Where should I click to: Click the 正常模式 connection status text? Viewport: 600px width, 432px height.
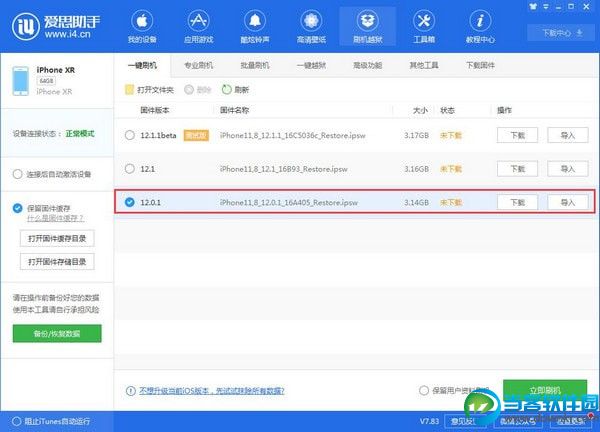click(80, 134)
